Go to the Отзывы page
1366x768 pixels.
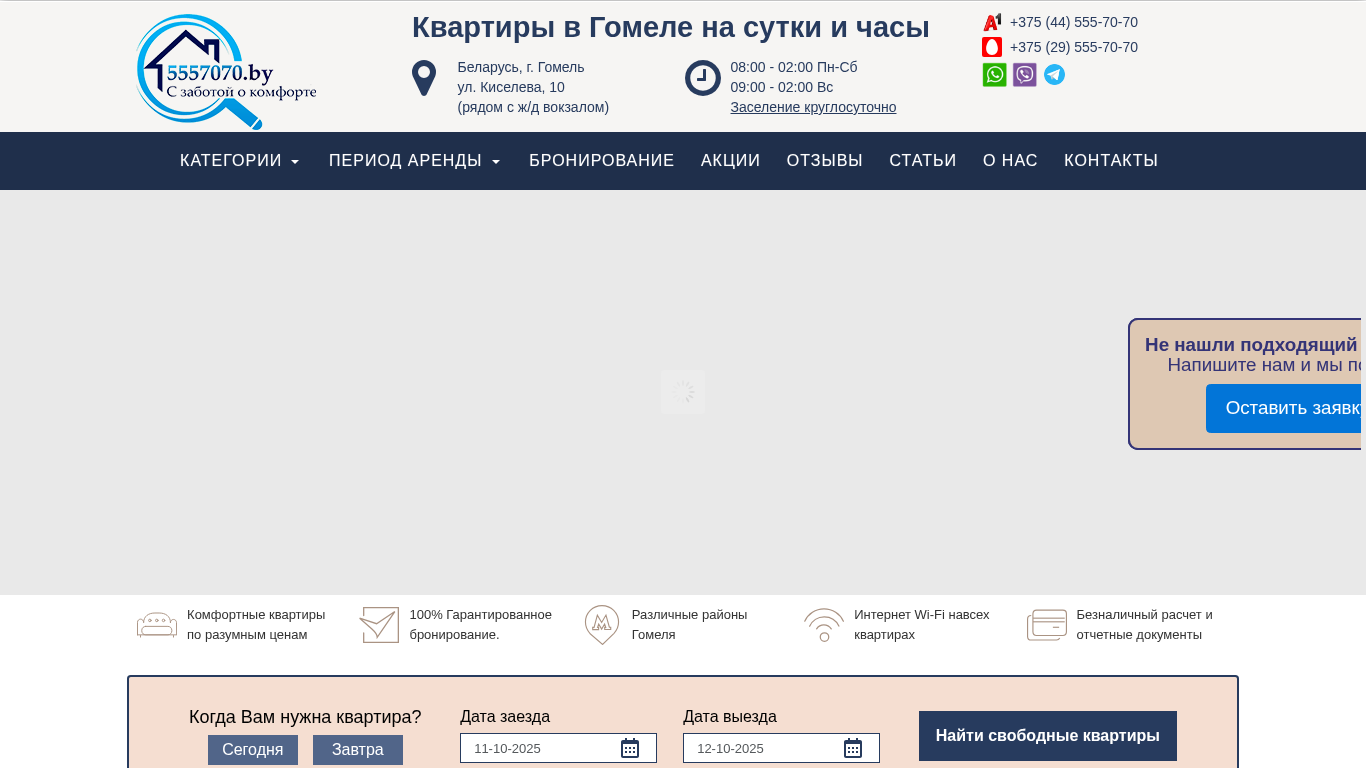pyautogui.click(x=824, y=161)
